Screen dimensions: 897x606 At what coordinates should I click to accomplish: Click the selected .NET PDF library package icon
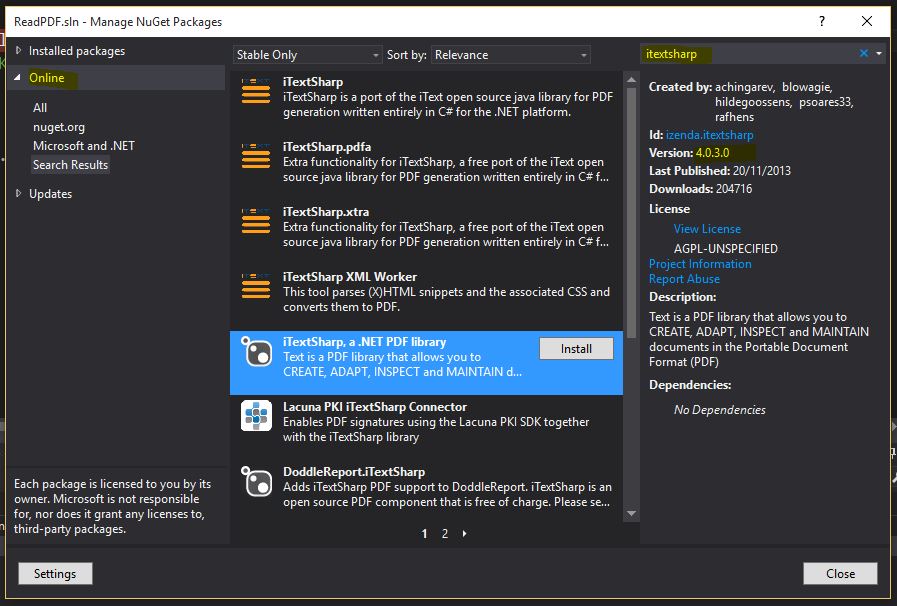[x=256, y=351]
